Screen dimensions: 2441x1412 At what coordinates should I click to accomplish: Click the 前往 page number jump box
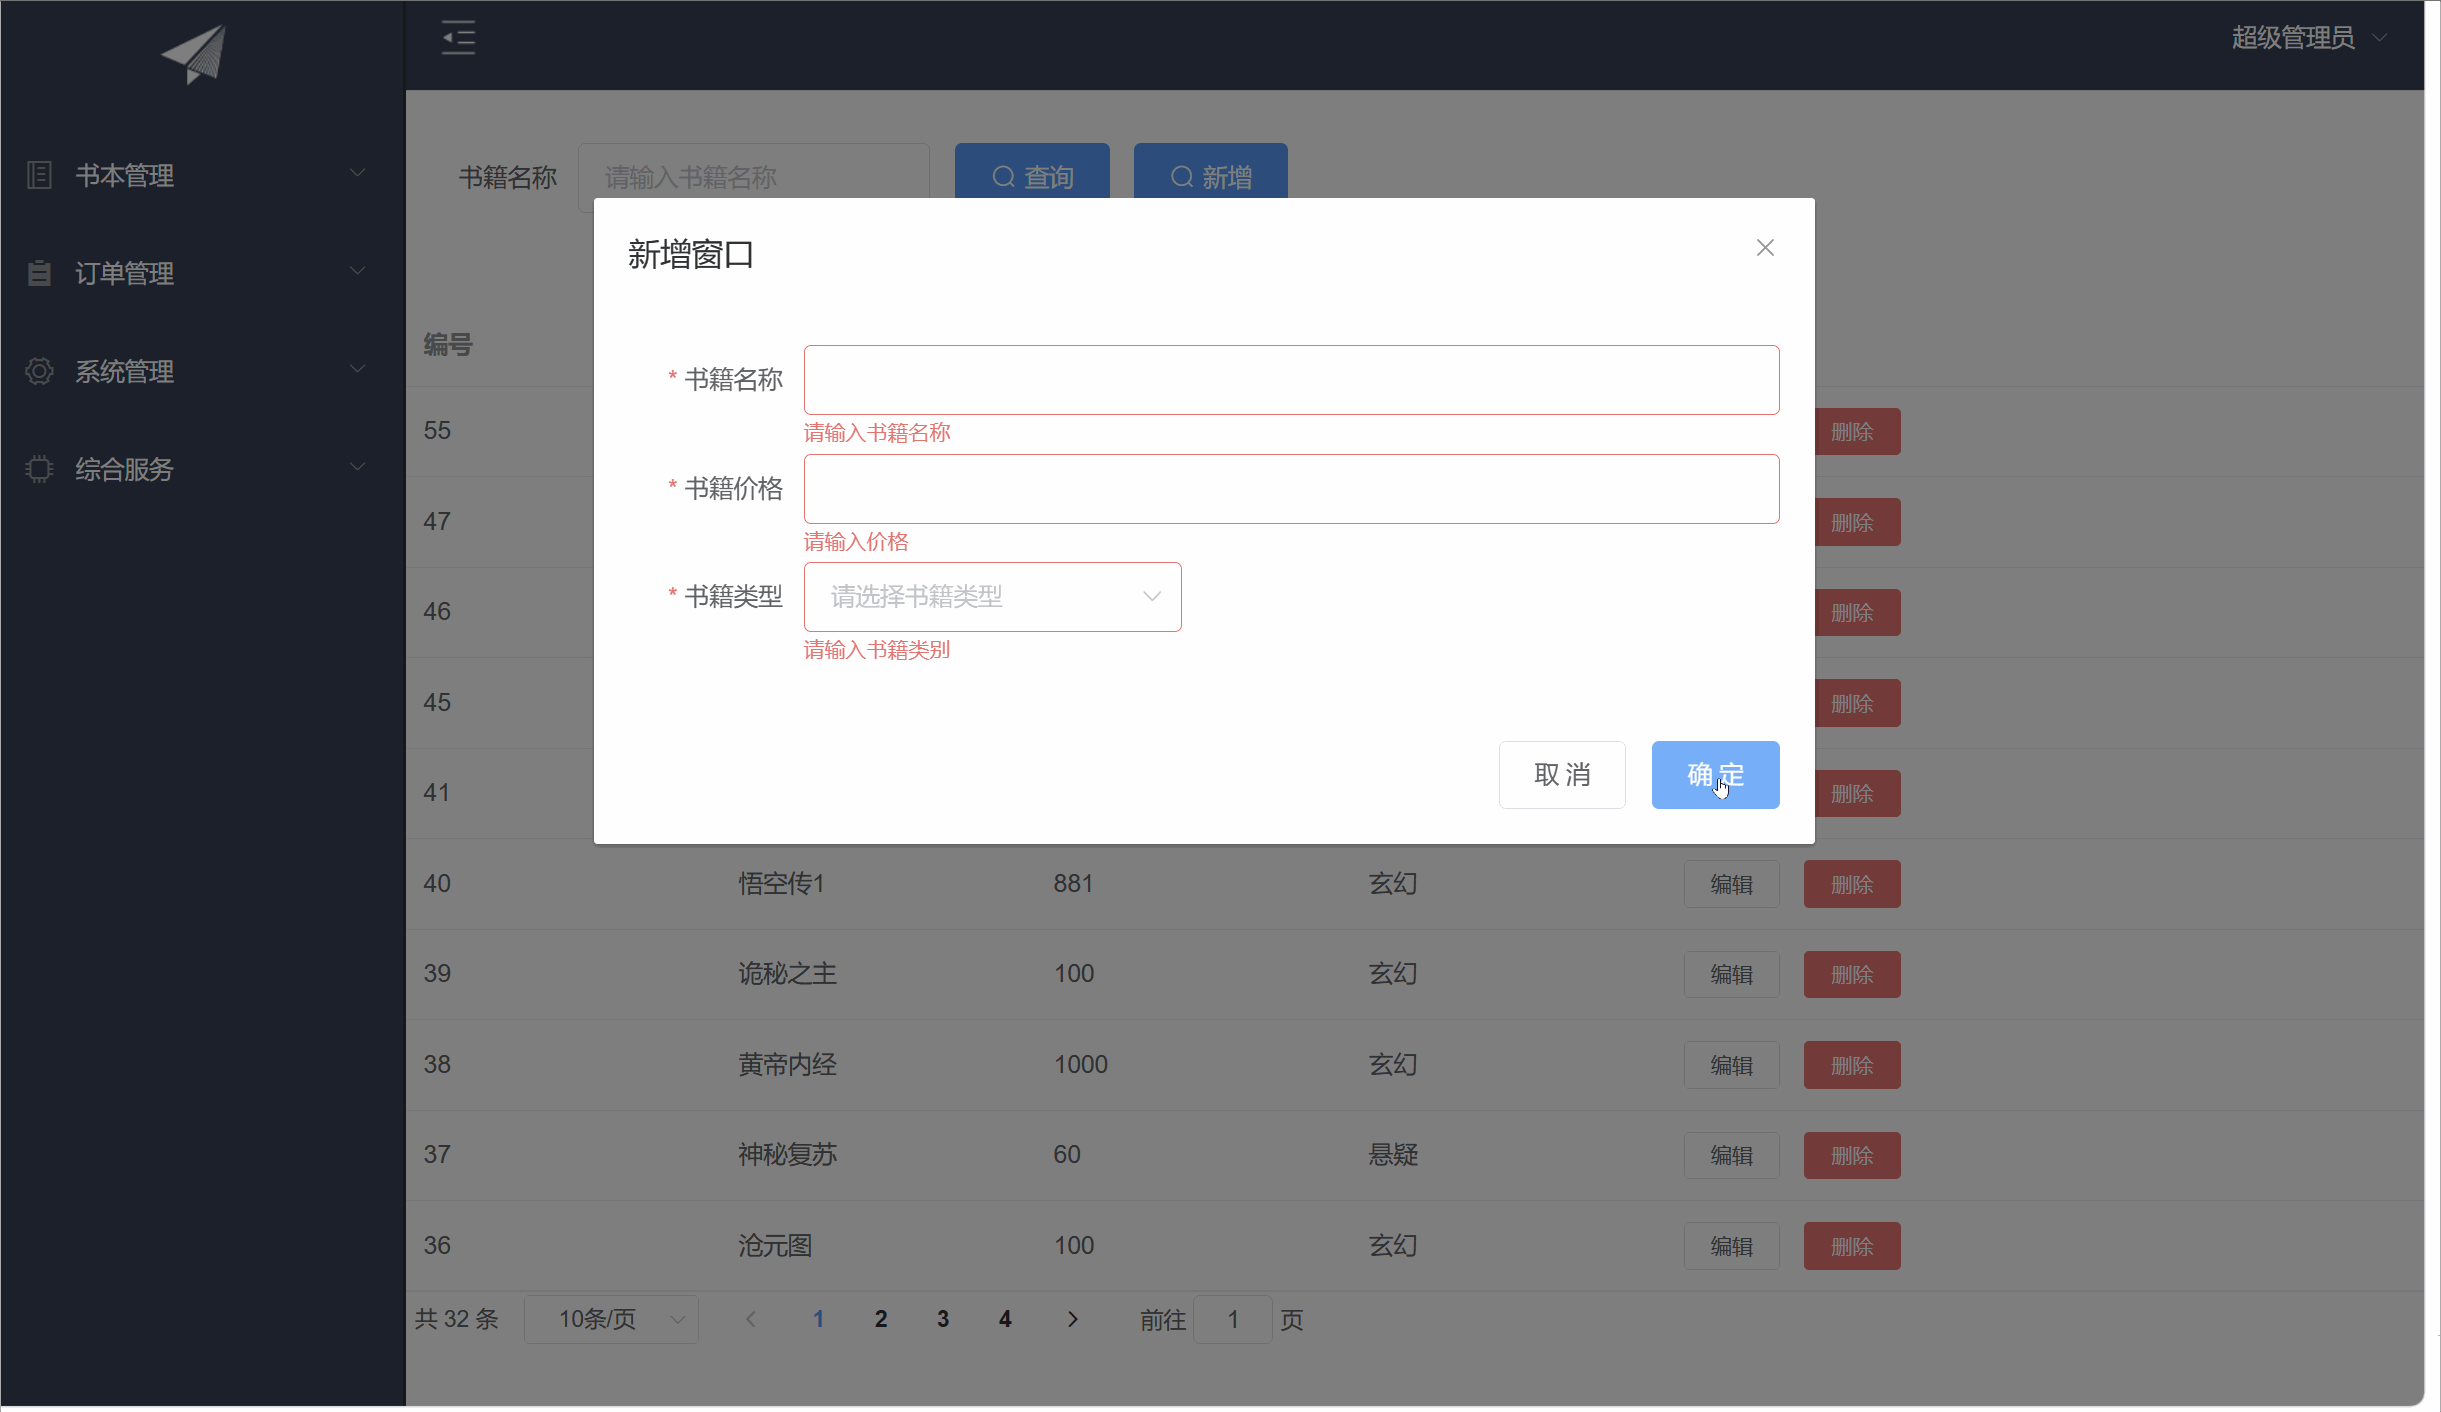pos(1232,1319)
